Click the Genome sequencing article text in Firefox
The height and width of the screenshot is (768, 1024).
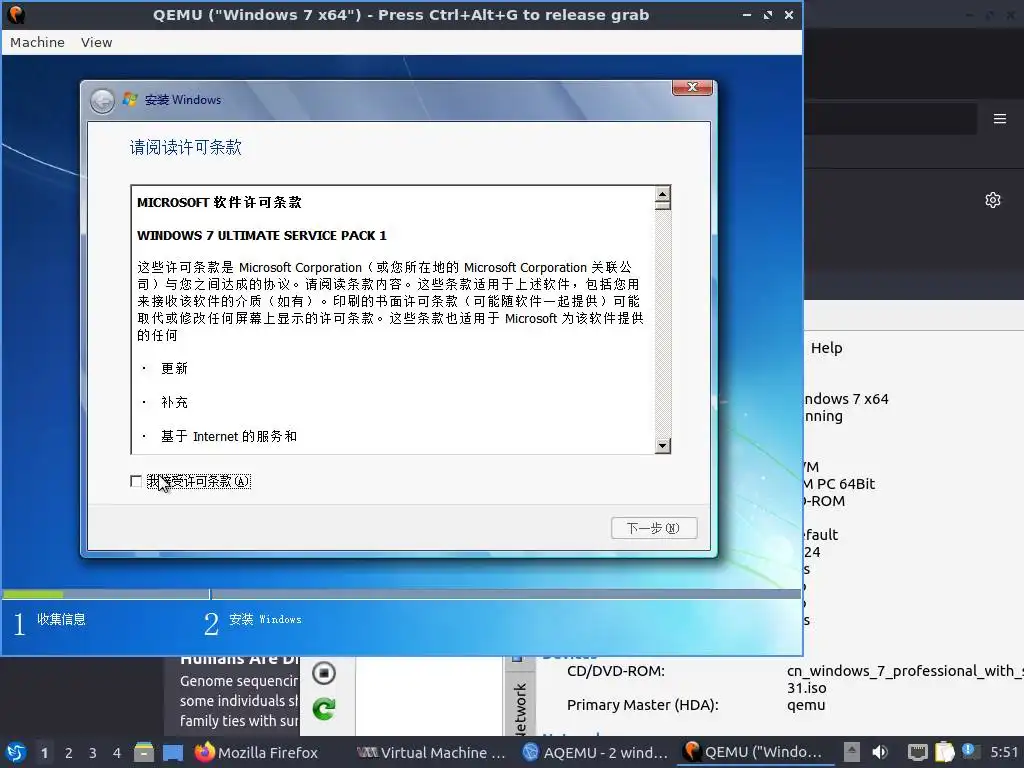(x=239, y=701)
